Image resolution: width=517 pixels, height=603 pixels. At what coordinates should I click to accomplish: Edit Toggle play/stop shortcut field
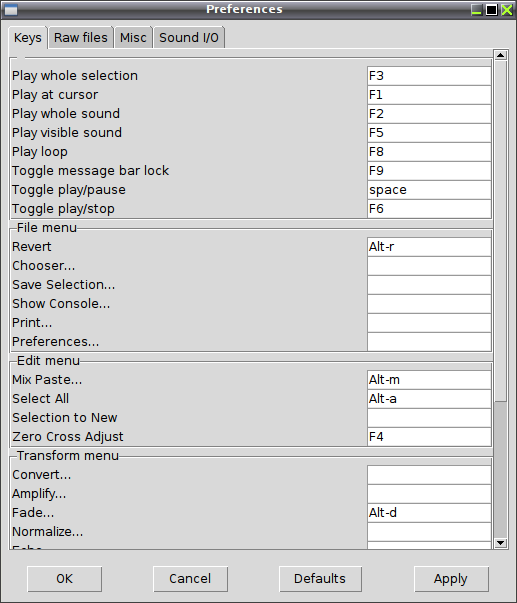(429, 209)
